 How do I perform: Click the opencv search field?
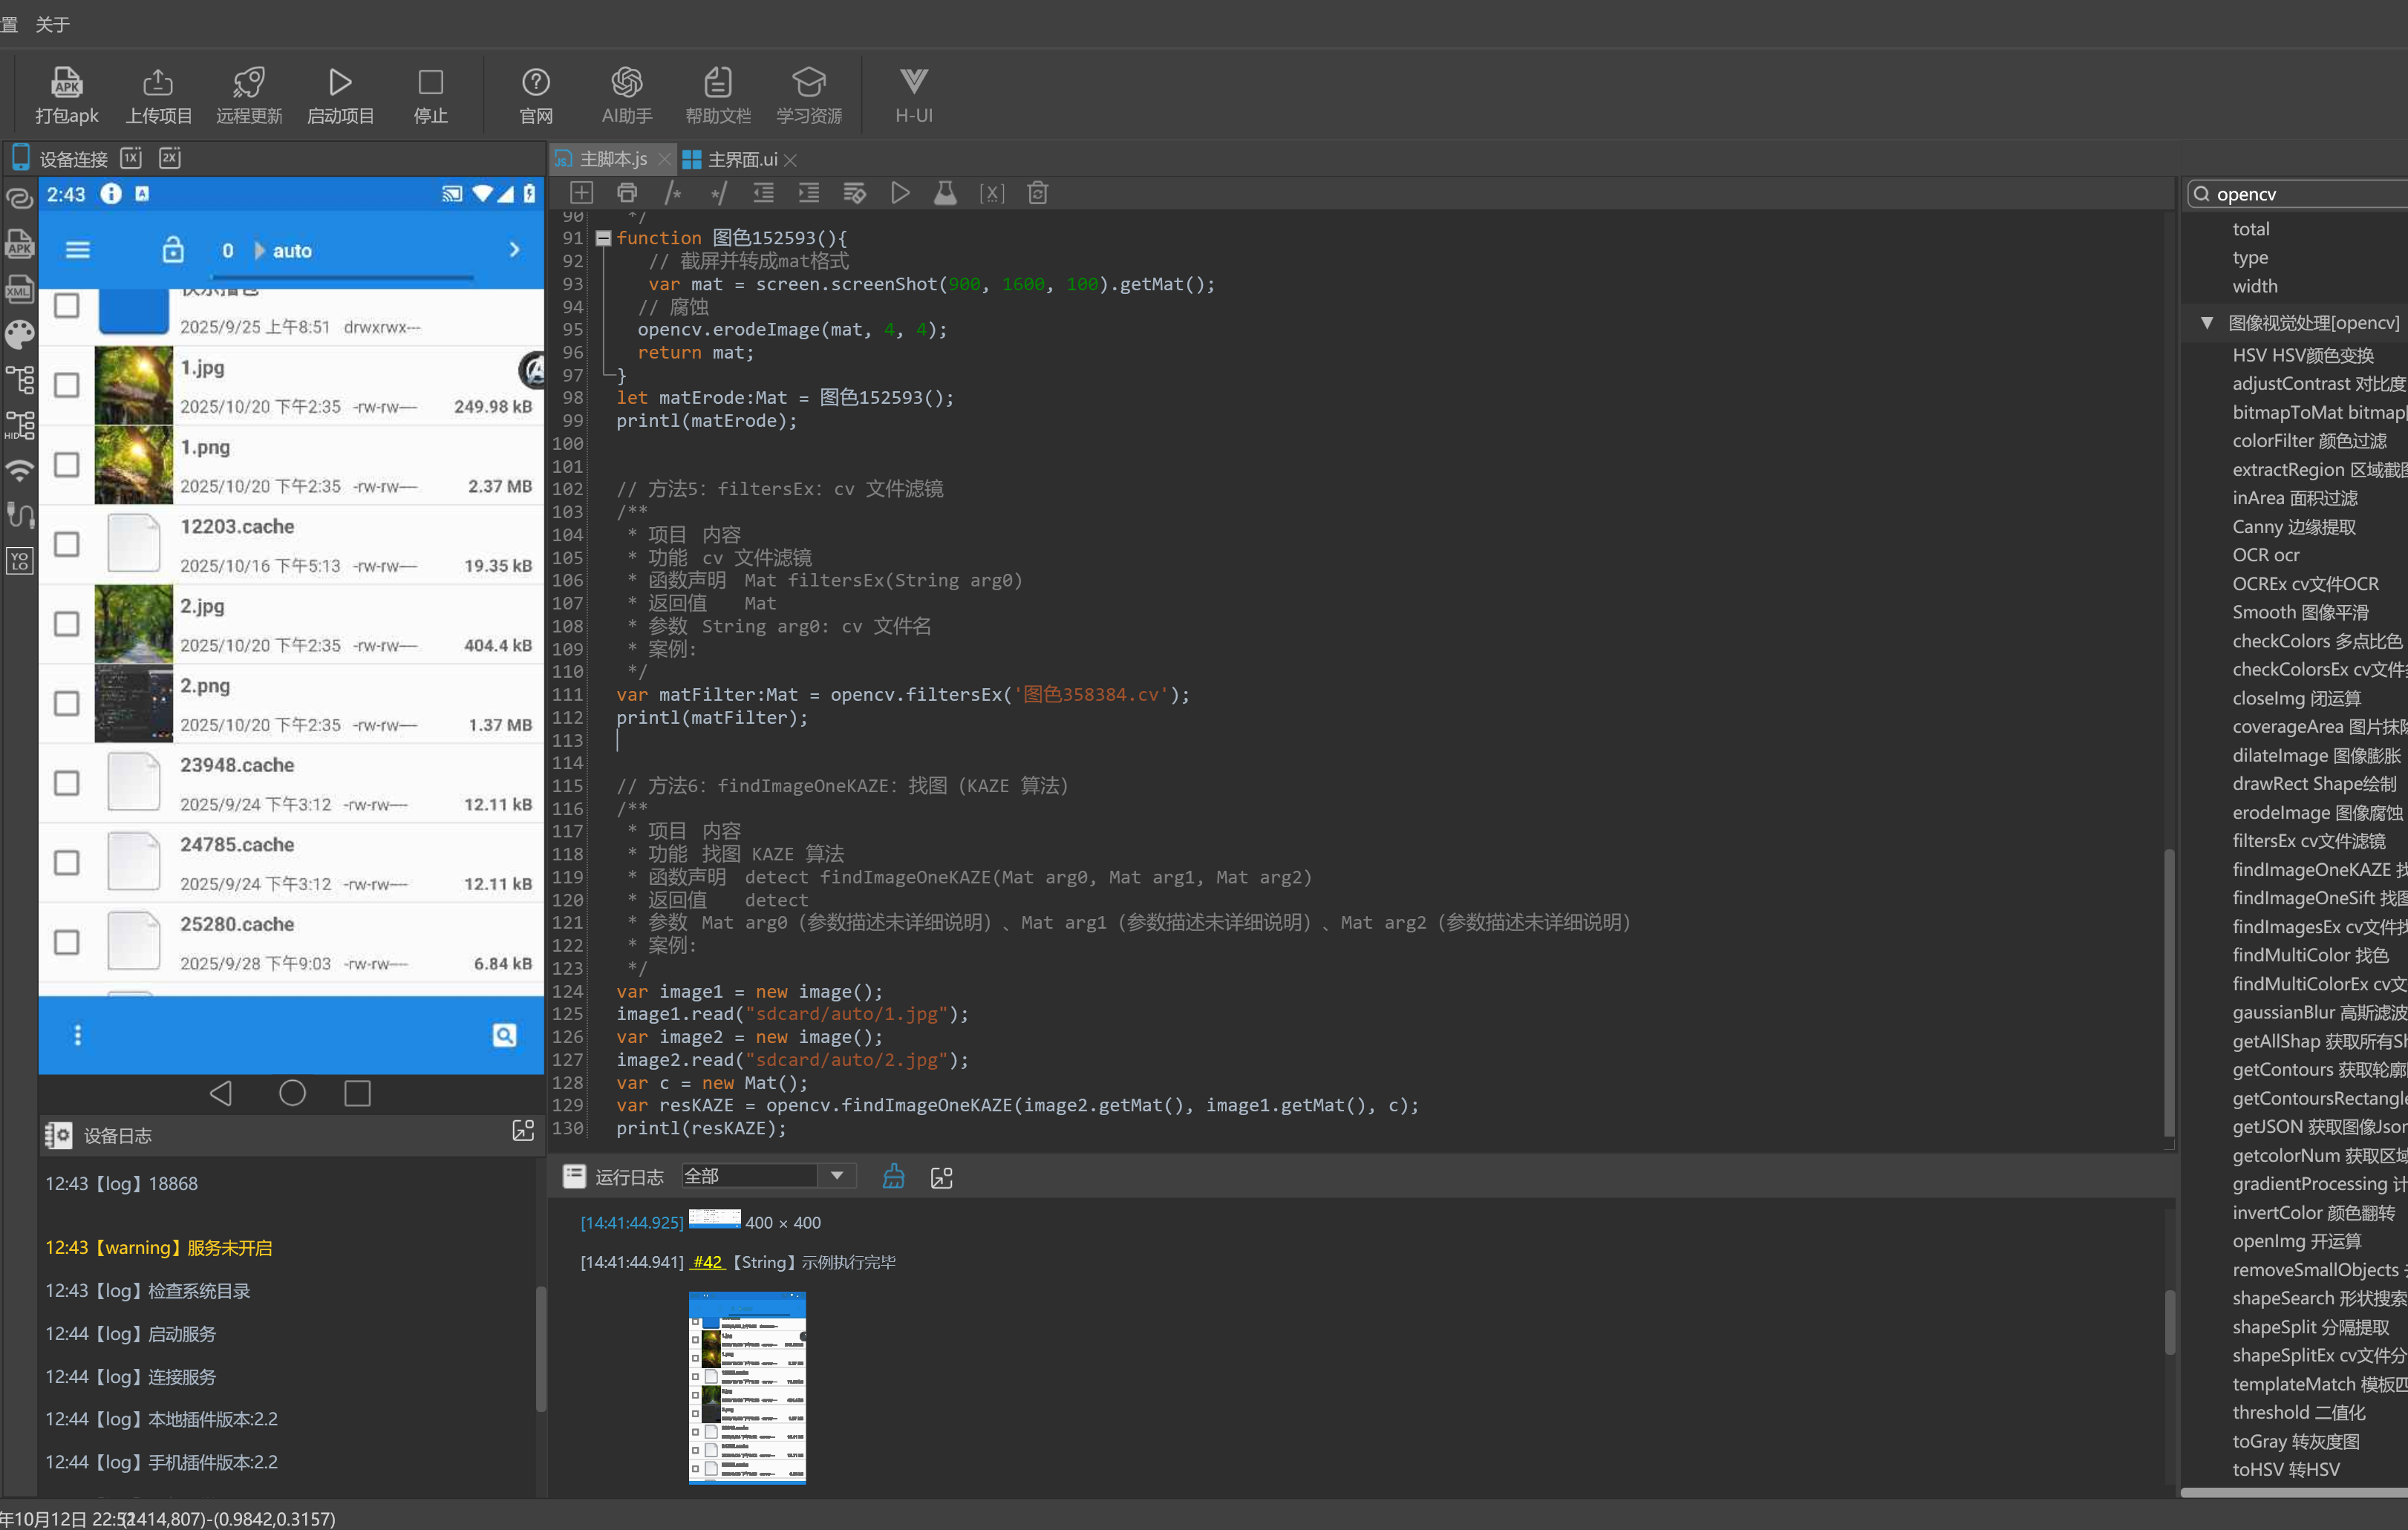tap(2300, 194)
